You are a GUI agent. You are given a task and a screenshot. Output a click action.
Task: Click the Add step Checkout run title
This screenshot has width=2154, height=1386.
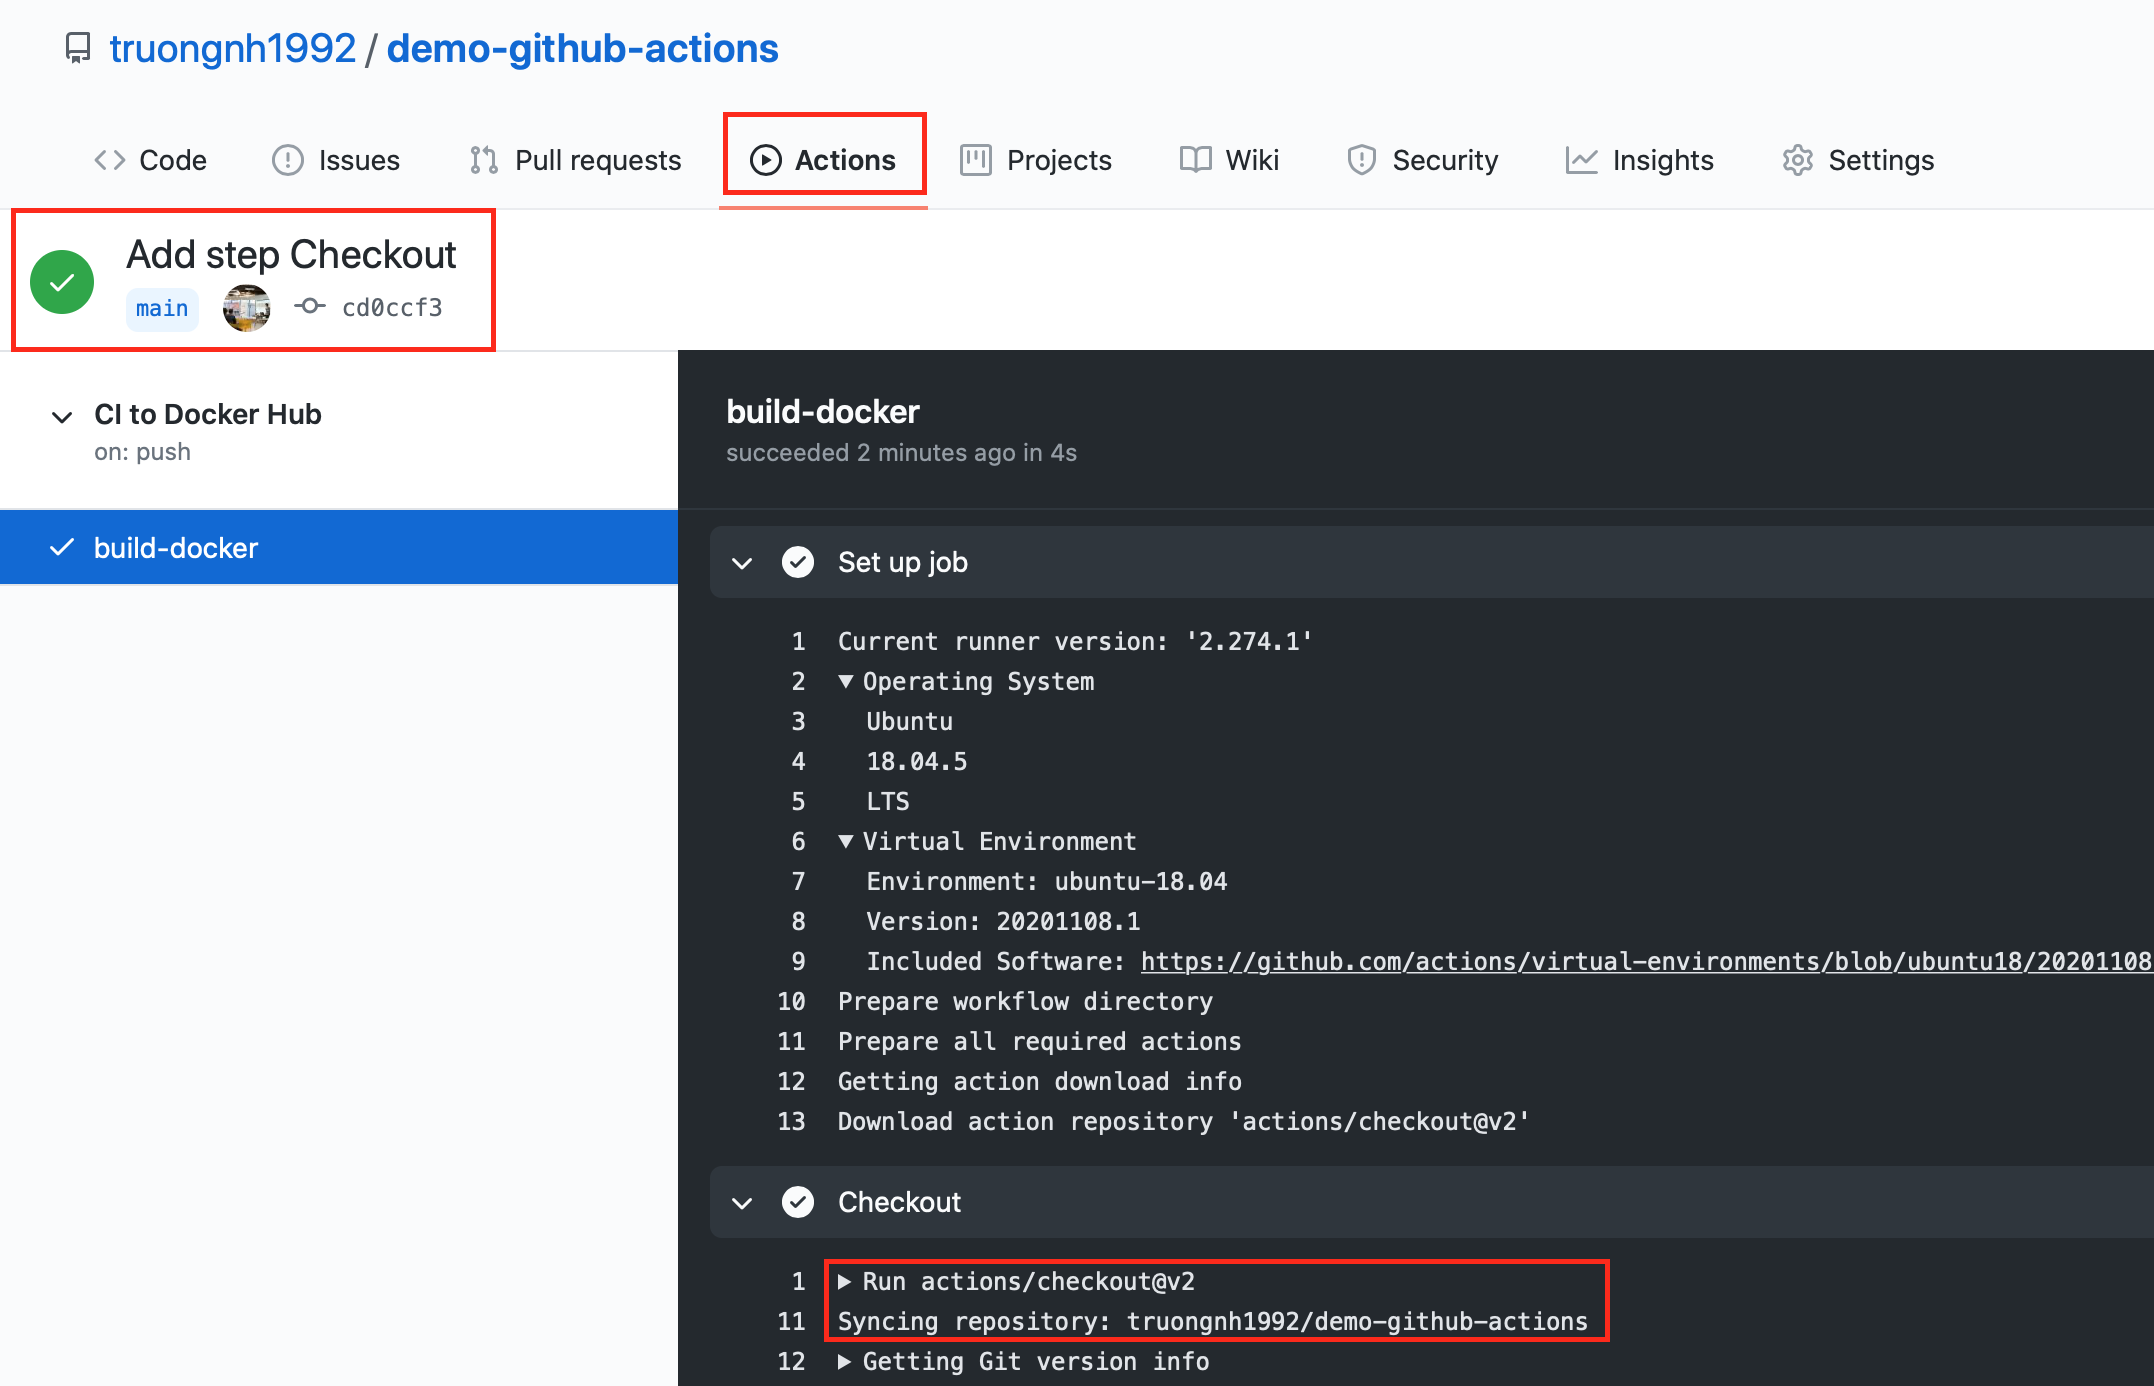pos(291,254)
